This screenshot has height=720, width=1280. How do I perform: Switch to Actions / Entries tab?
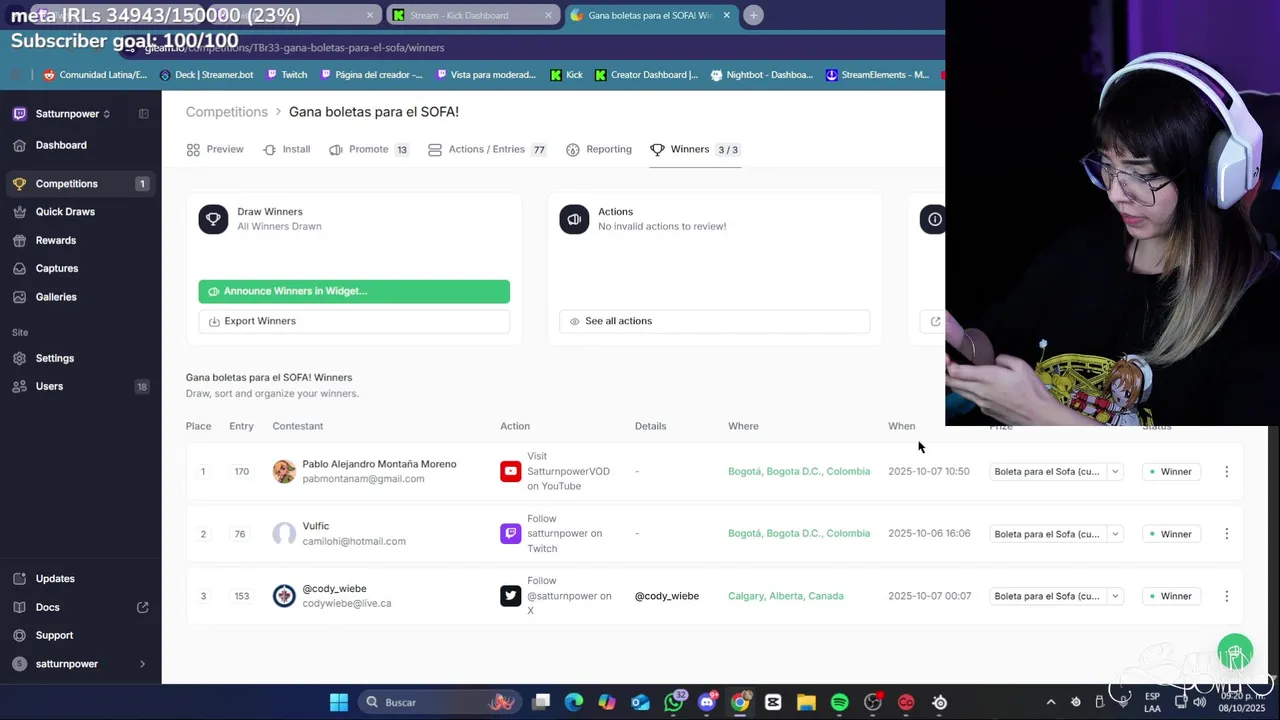coord(486,149)
